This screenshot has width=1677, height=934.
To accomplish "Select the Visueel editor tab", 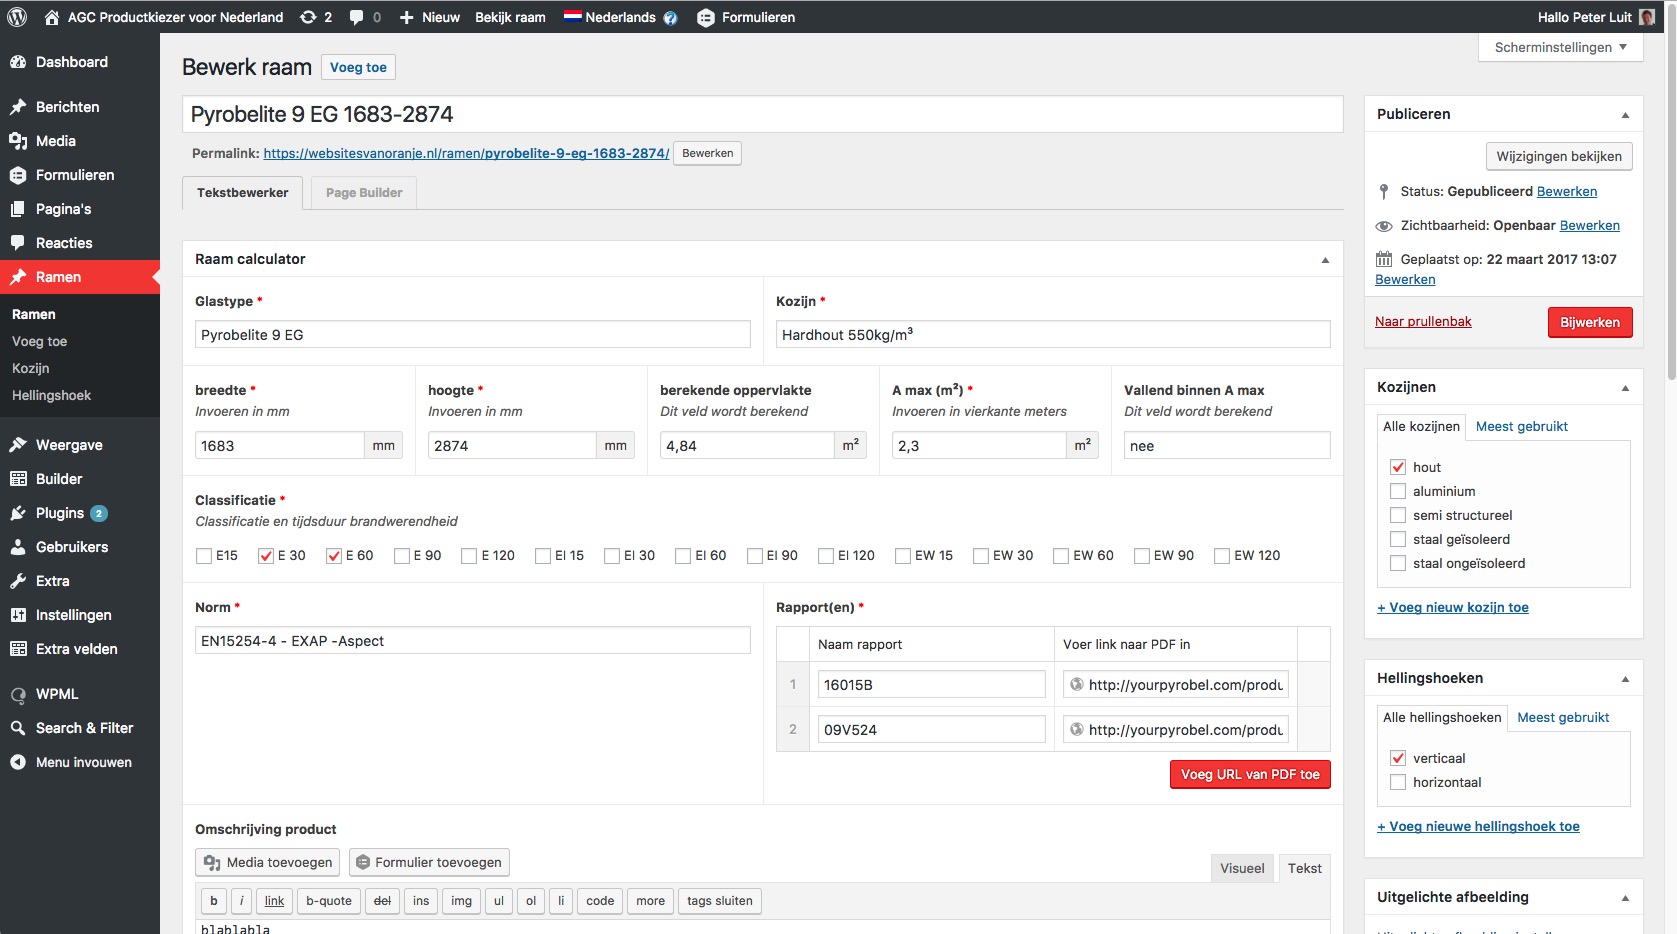I will tap(1242, 868).
